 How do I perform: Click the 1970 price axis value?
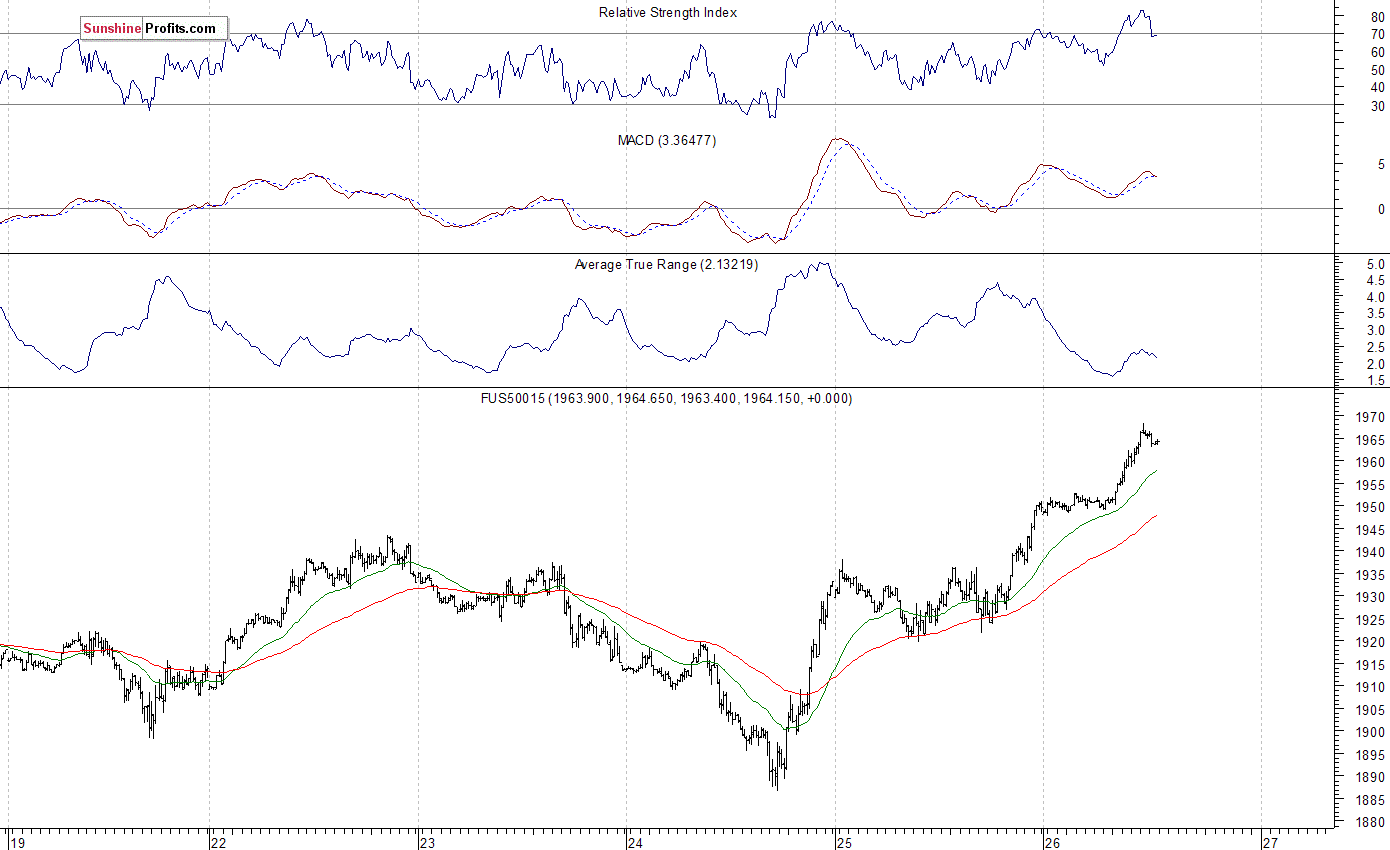coord(1370,417)
